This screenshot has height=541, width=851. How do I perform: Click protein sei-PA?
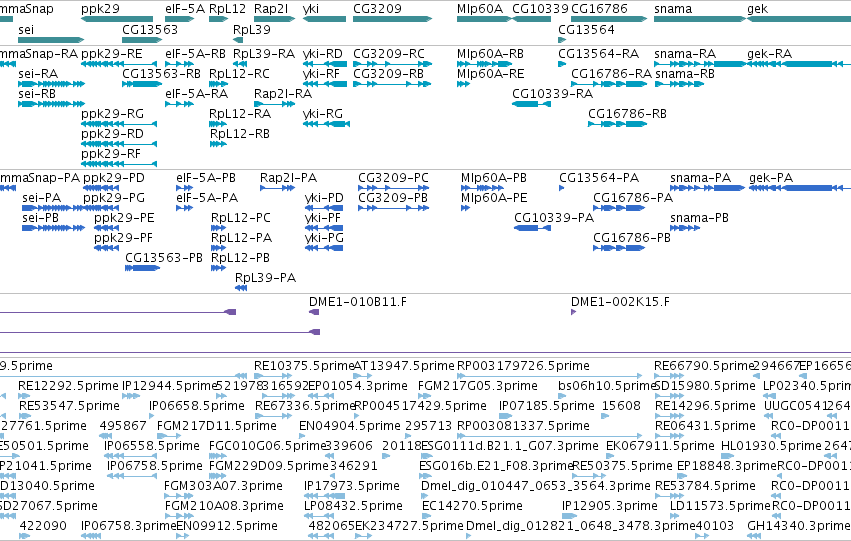[x=41, y=198]
